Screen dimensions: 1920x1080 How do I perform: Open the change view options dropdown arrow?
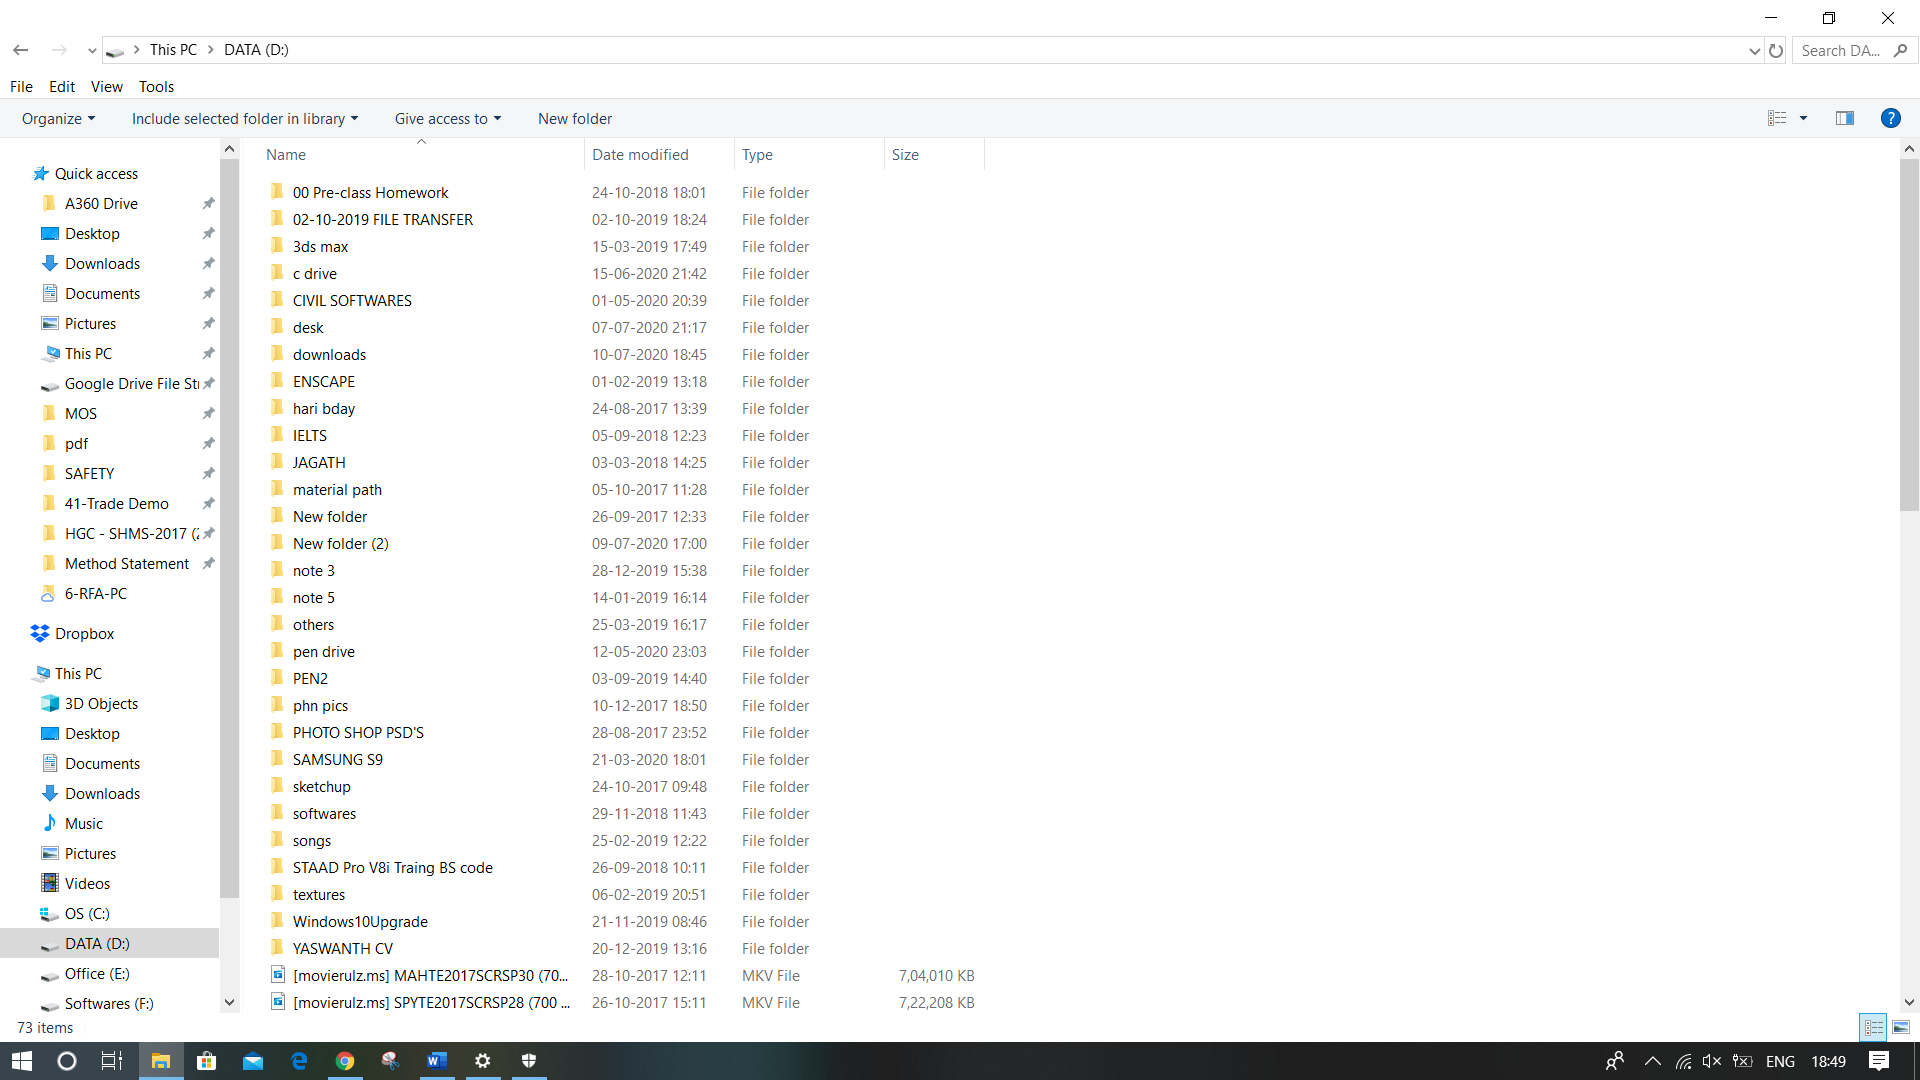(1804, 118)
